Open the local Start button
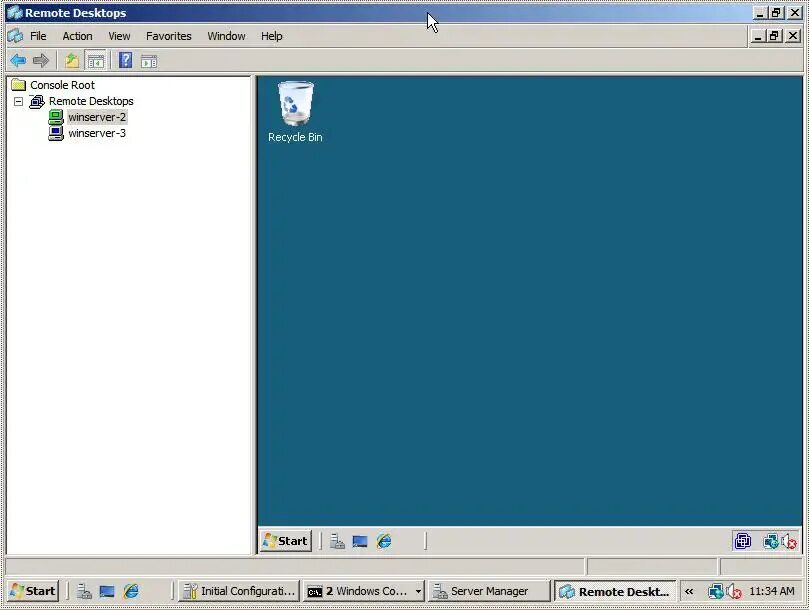The height and width of the screenshot is (610, 809). click(x=33, y=591)
